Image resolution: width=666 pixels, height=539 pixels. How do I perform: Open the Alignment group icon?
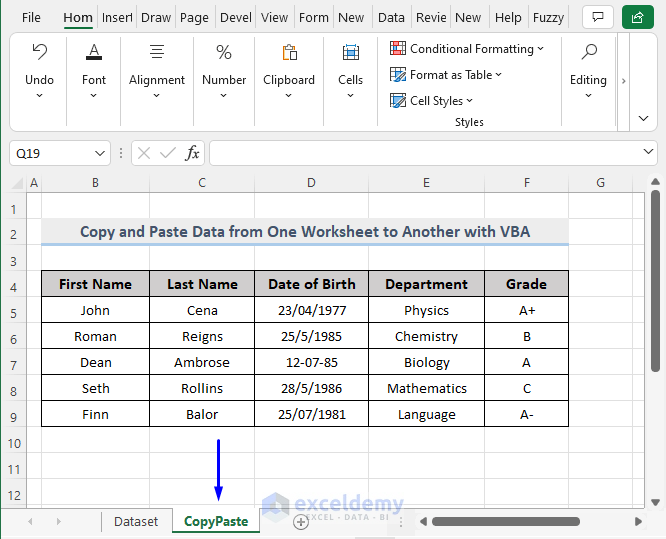point(157,53)
